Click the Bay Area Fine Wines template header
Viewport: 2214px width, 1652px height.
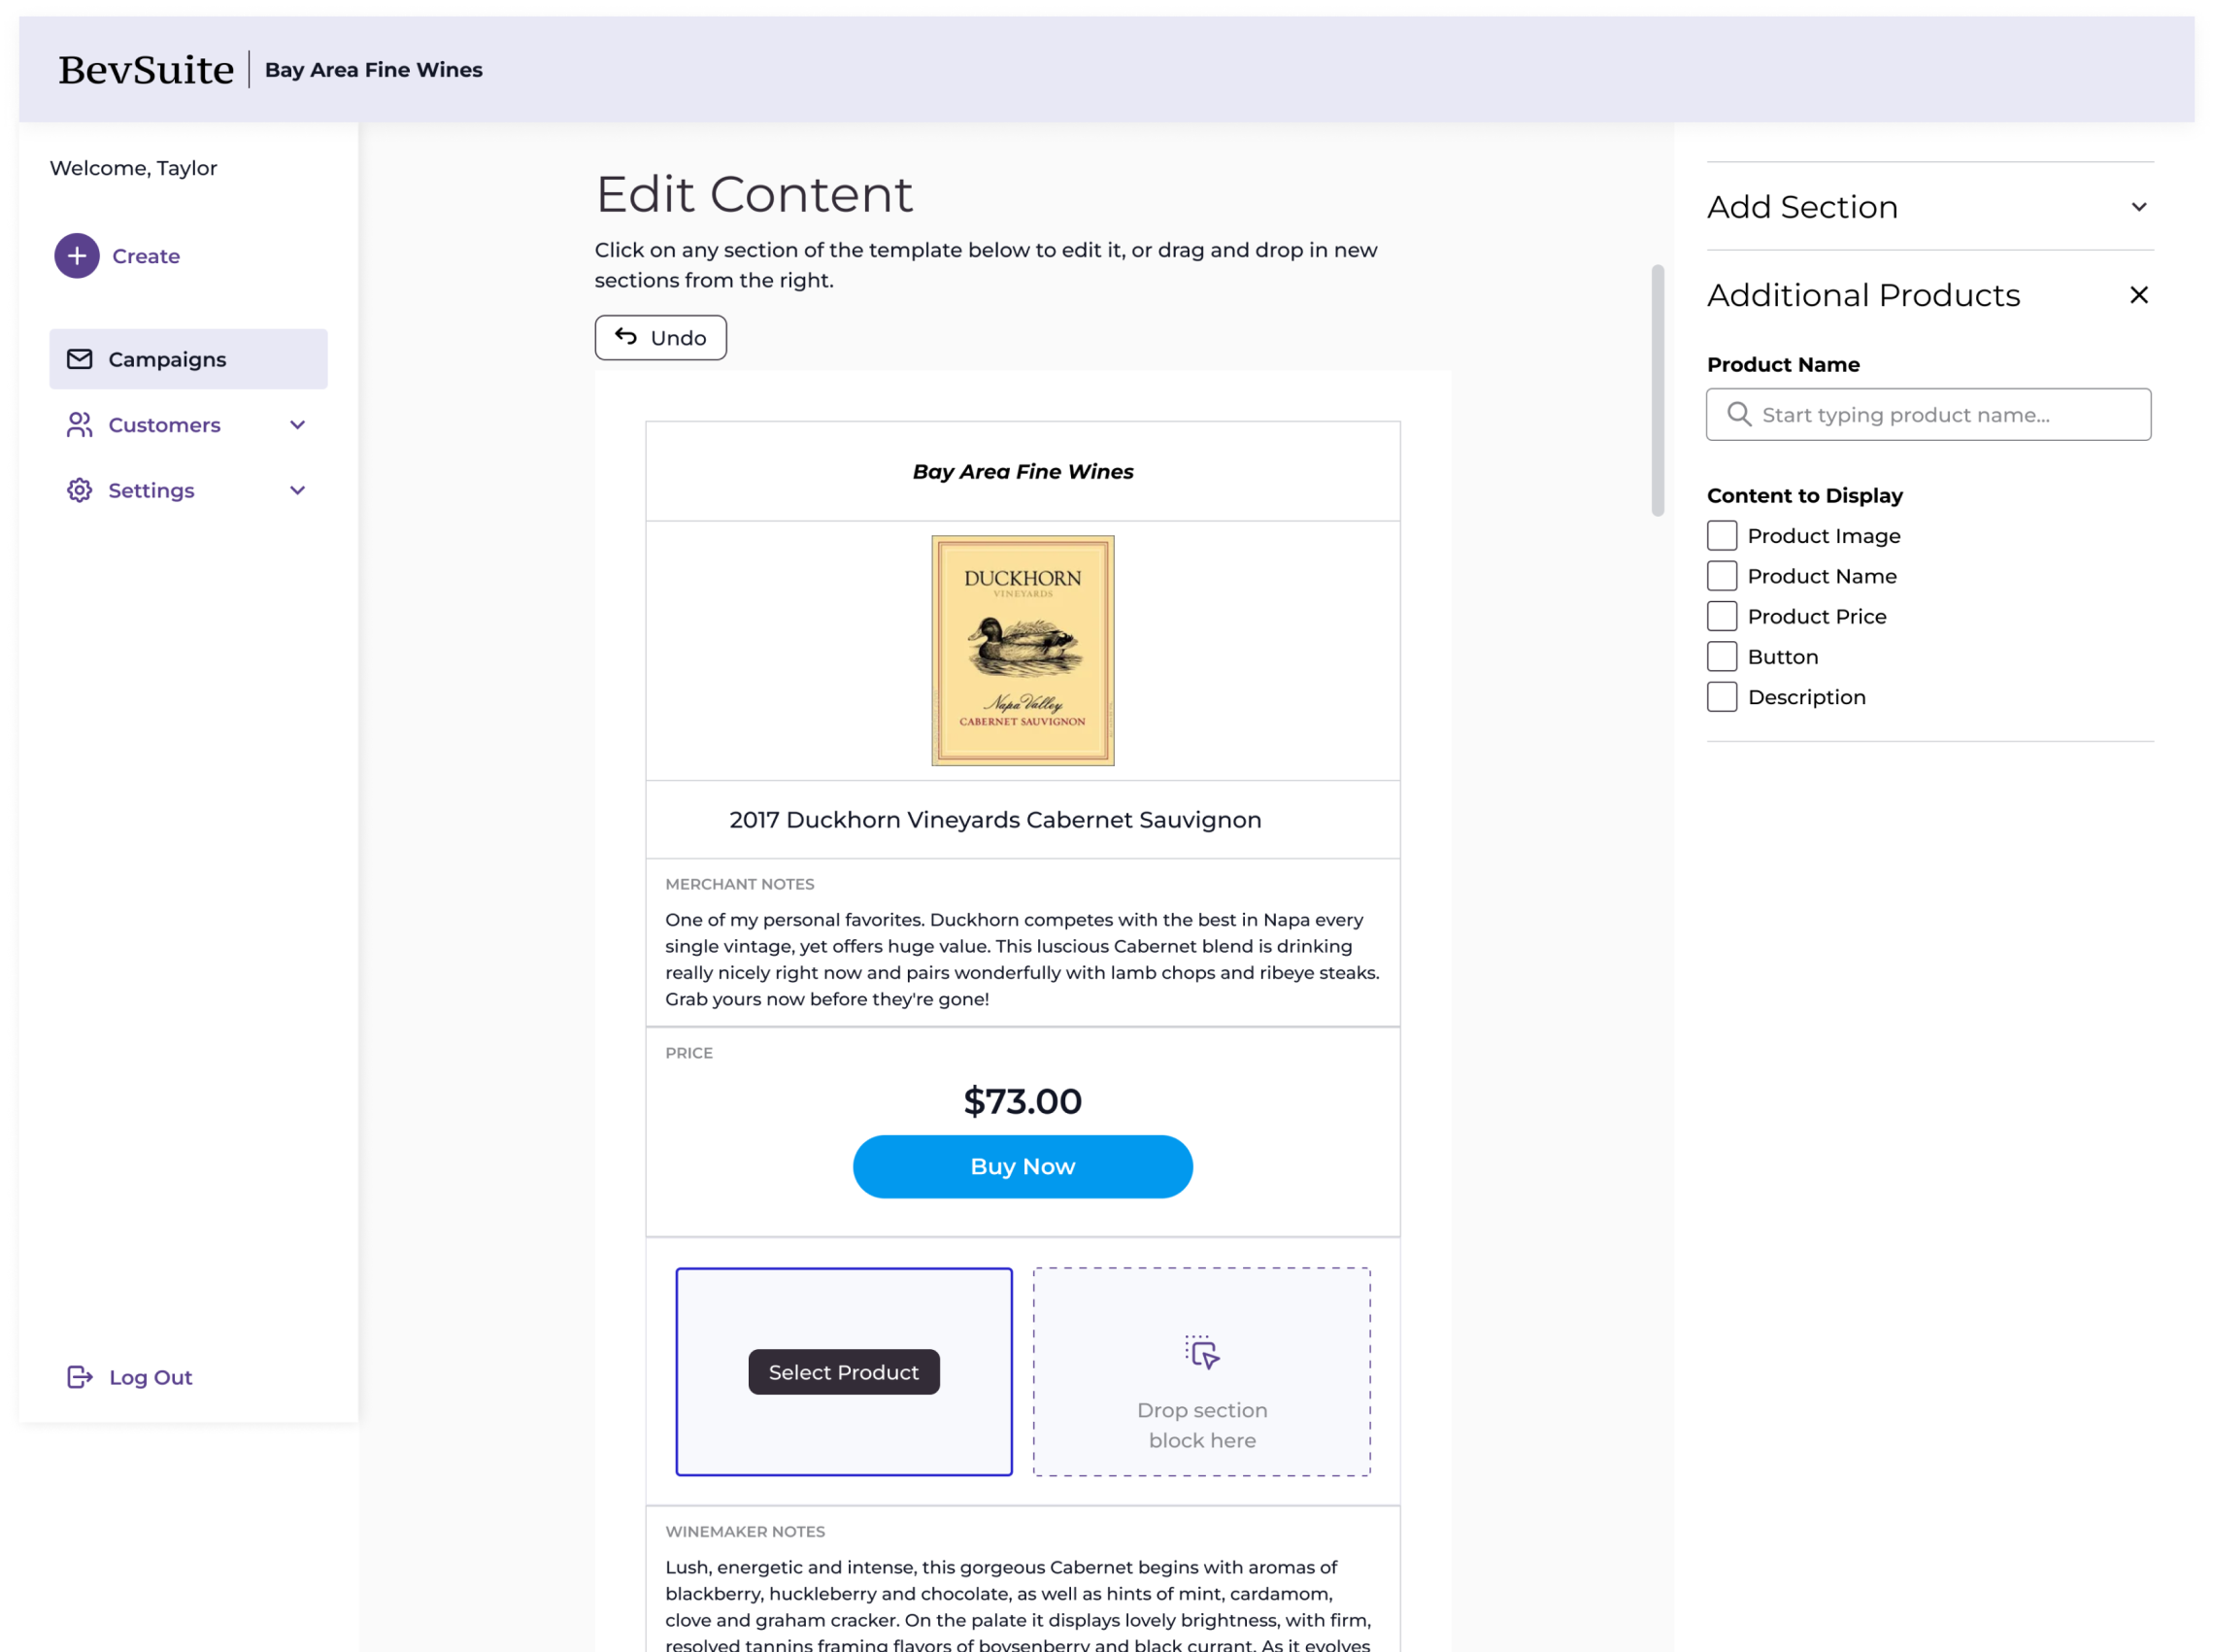1022,471
